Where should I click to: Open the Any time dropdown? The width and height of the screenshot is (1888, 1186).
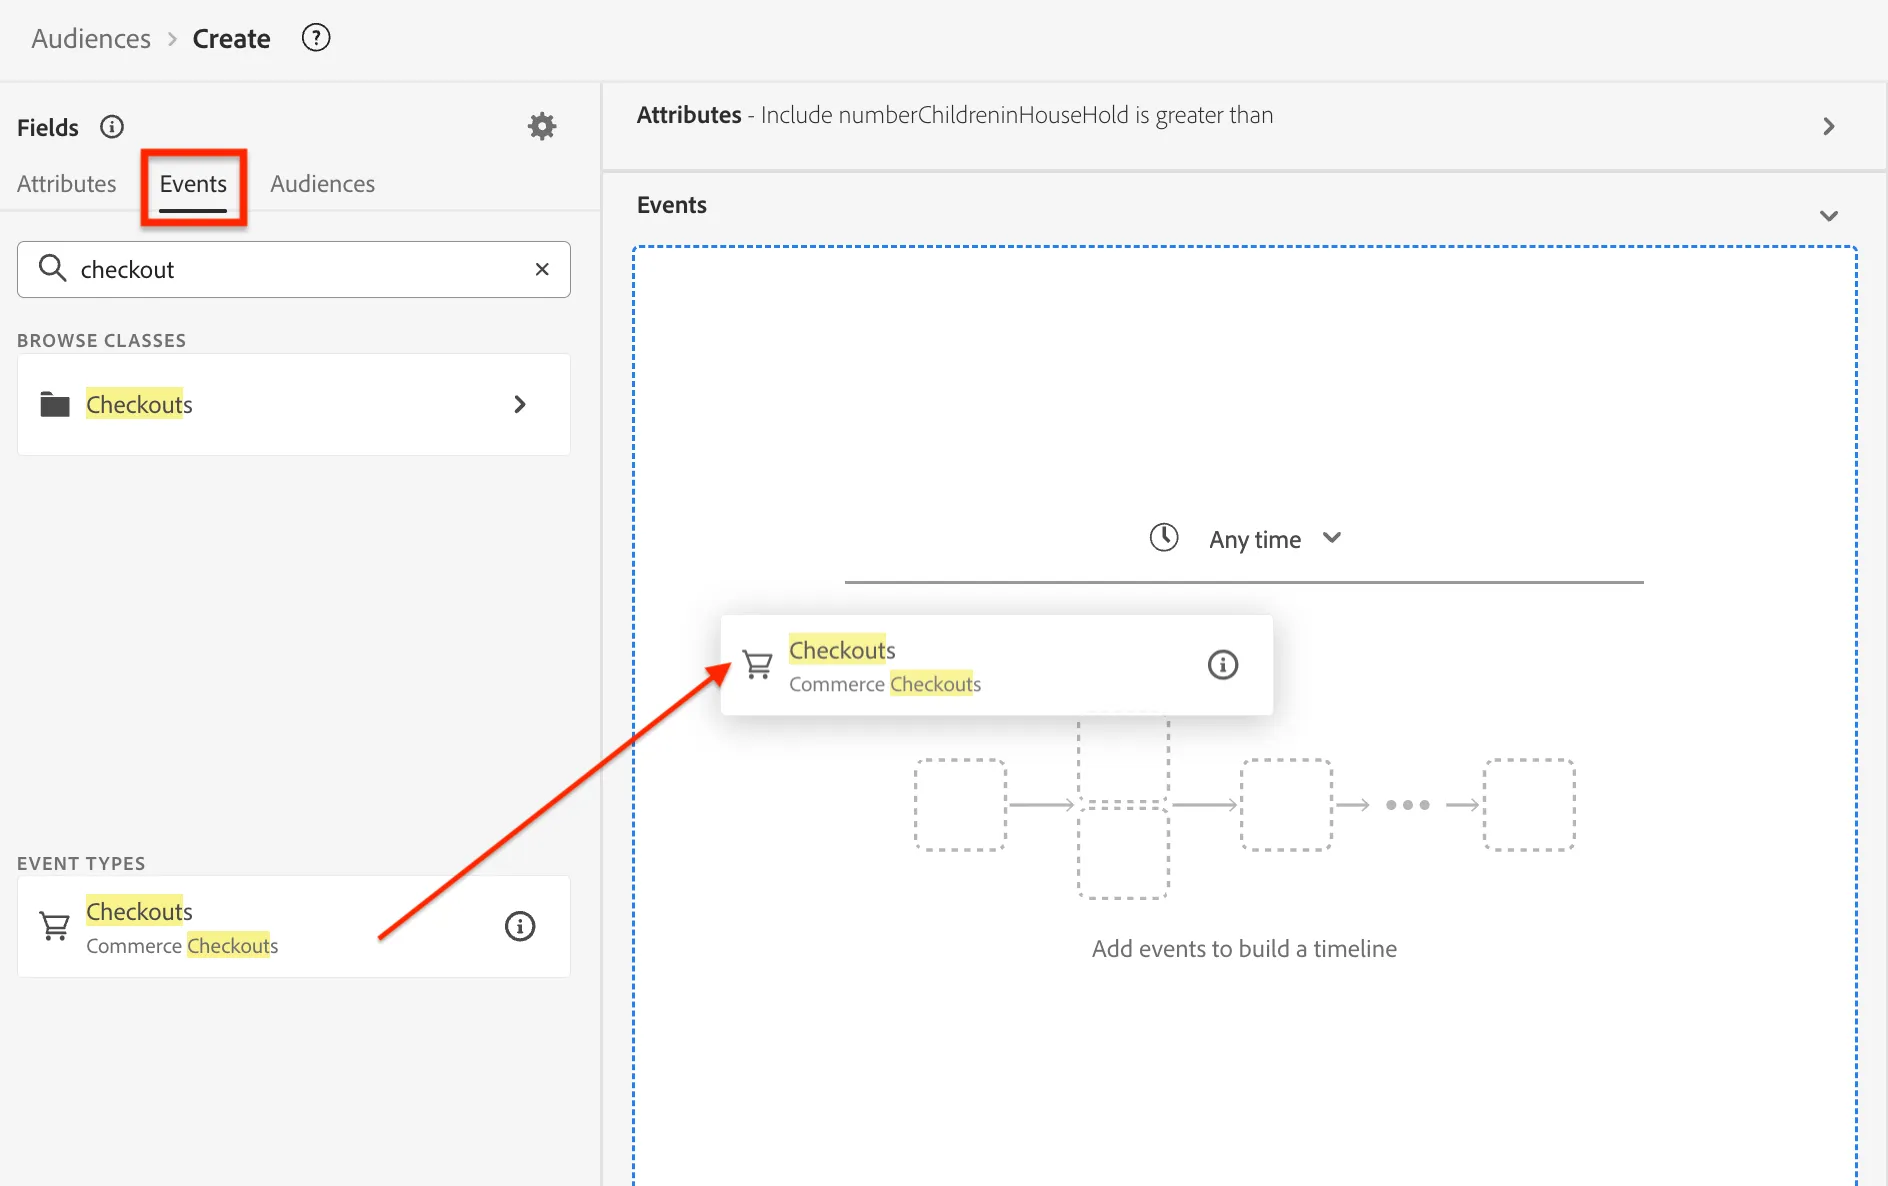pos(1276,540)
